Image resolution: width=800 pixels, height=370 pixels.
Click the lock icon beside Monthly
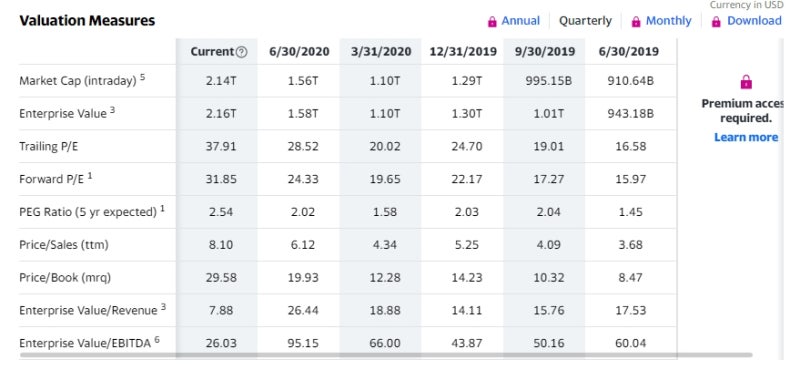tap(636, 21)
